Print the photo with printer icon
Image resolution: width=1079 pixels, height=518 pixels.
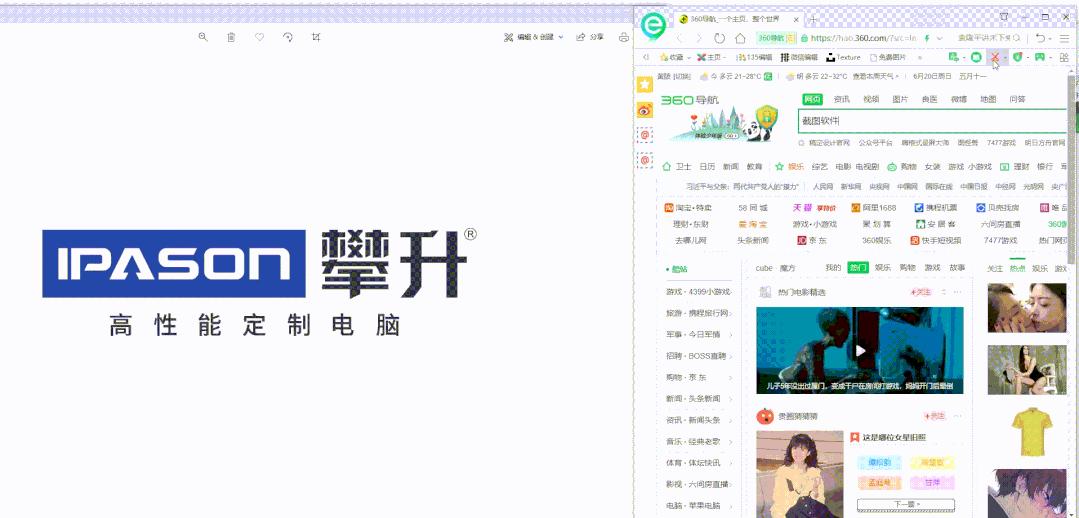[x=624, y=37]
